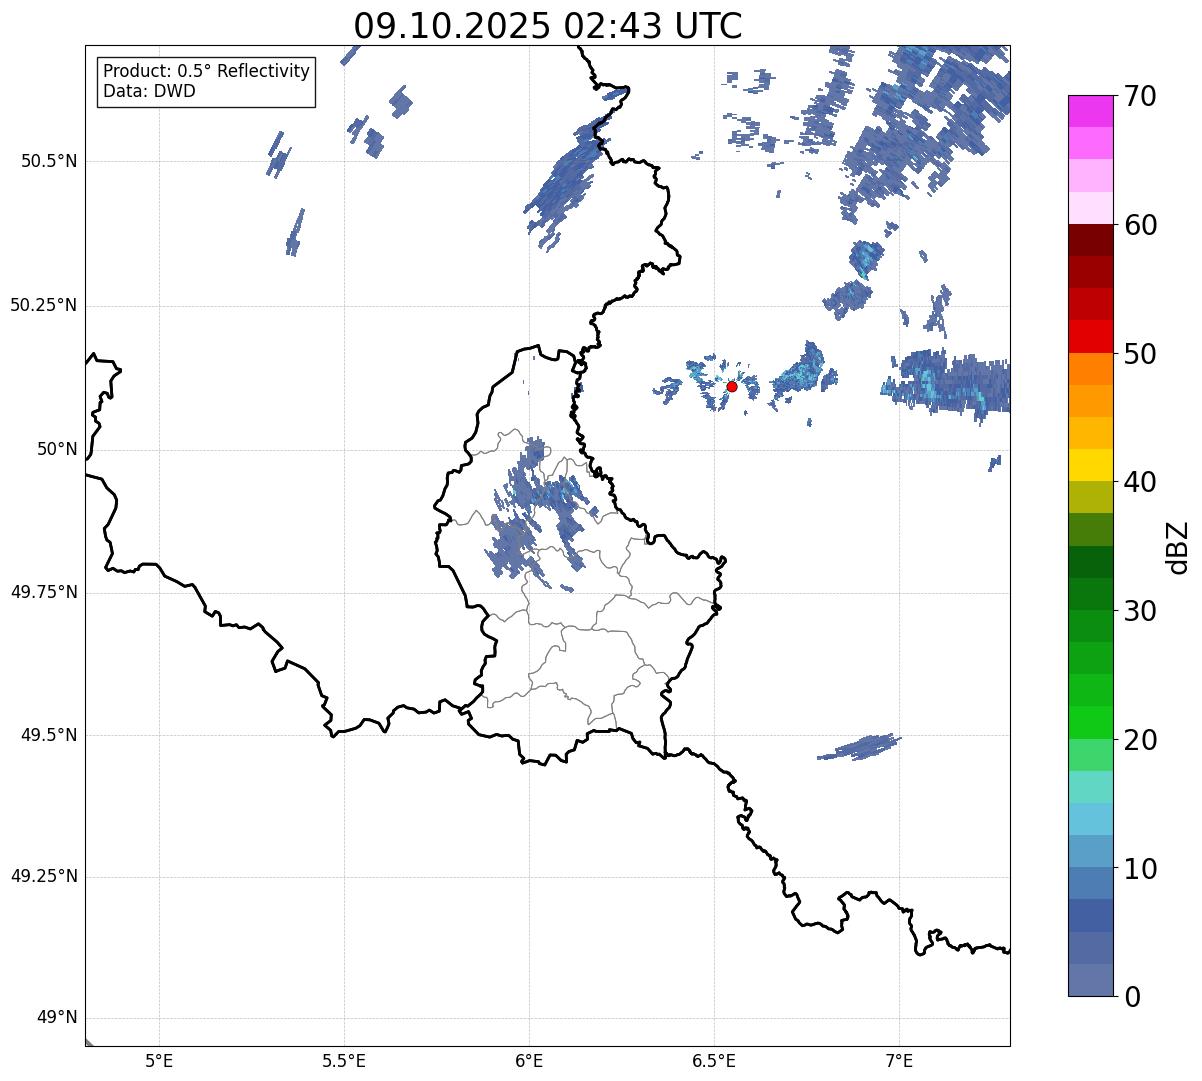This screenshot has width=1202, height=1081.
Task: Click 'Product: 0.5° Reflectivity' label
Action: [206, 71]
